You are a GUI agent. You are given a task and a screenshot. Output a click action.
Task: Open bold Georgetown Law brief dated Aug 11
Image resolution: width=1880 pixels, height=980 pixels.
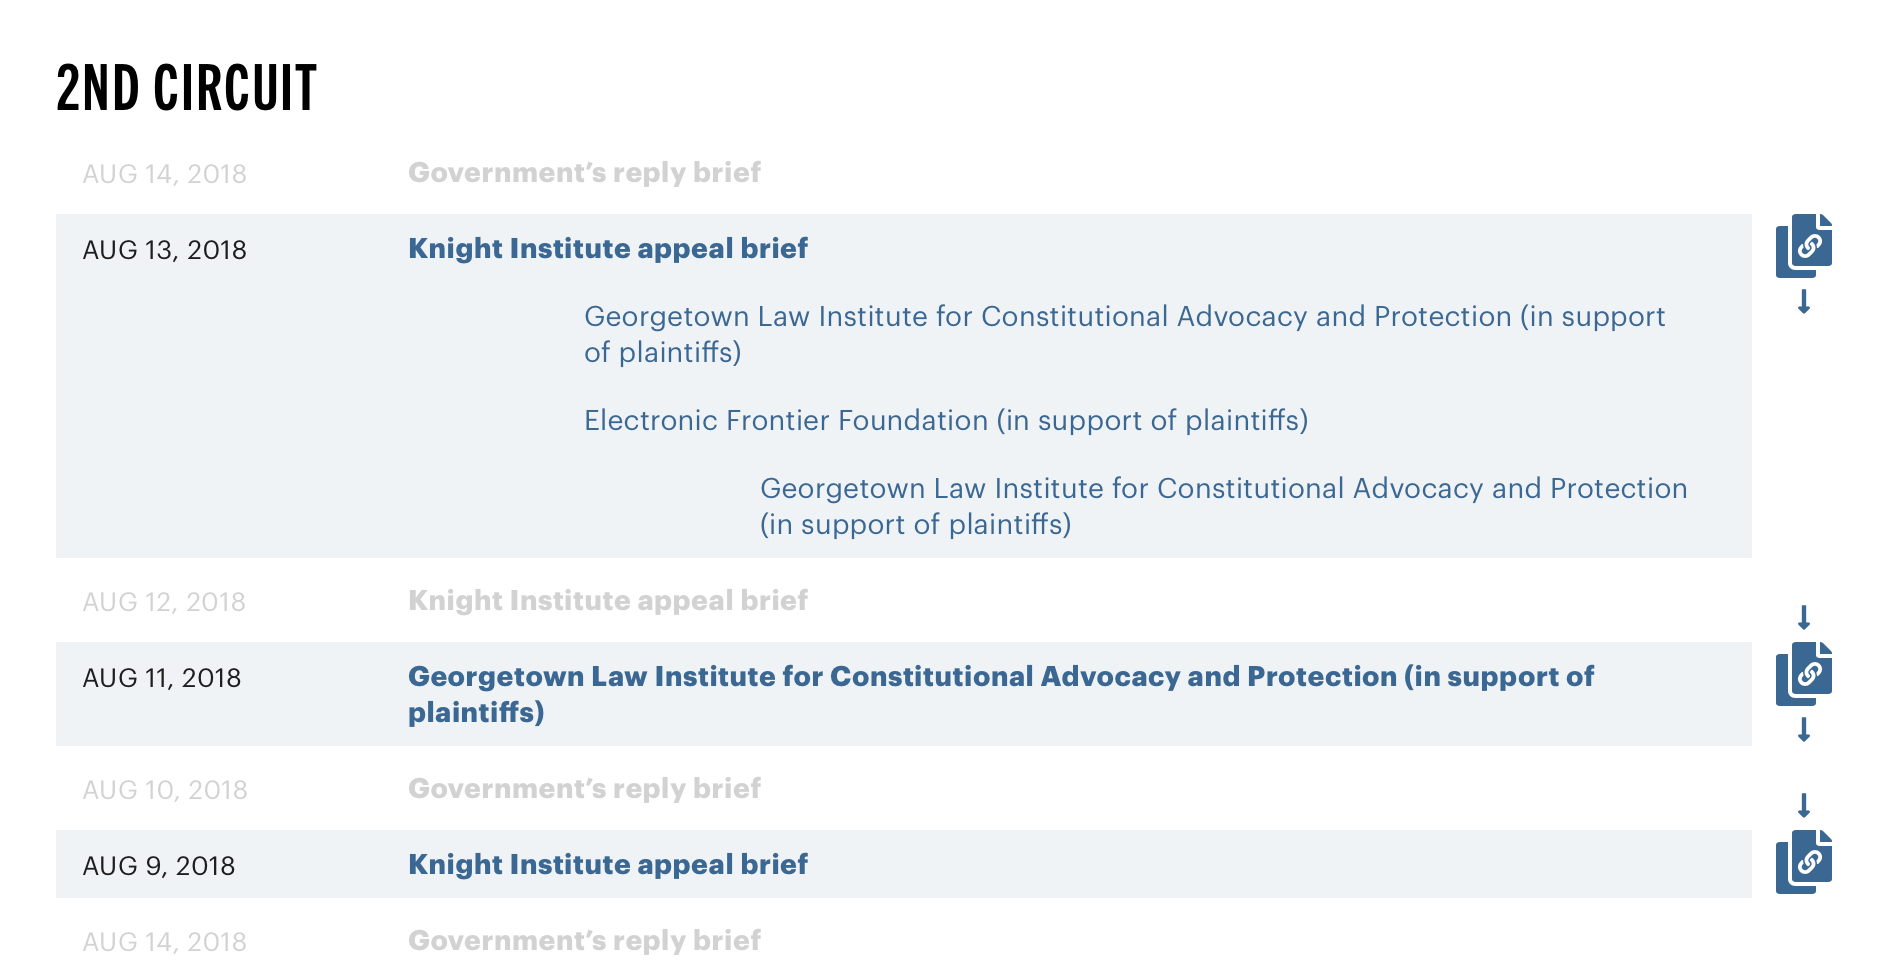(x=1001, y=694)
